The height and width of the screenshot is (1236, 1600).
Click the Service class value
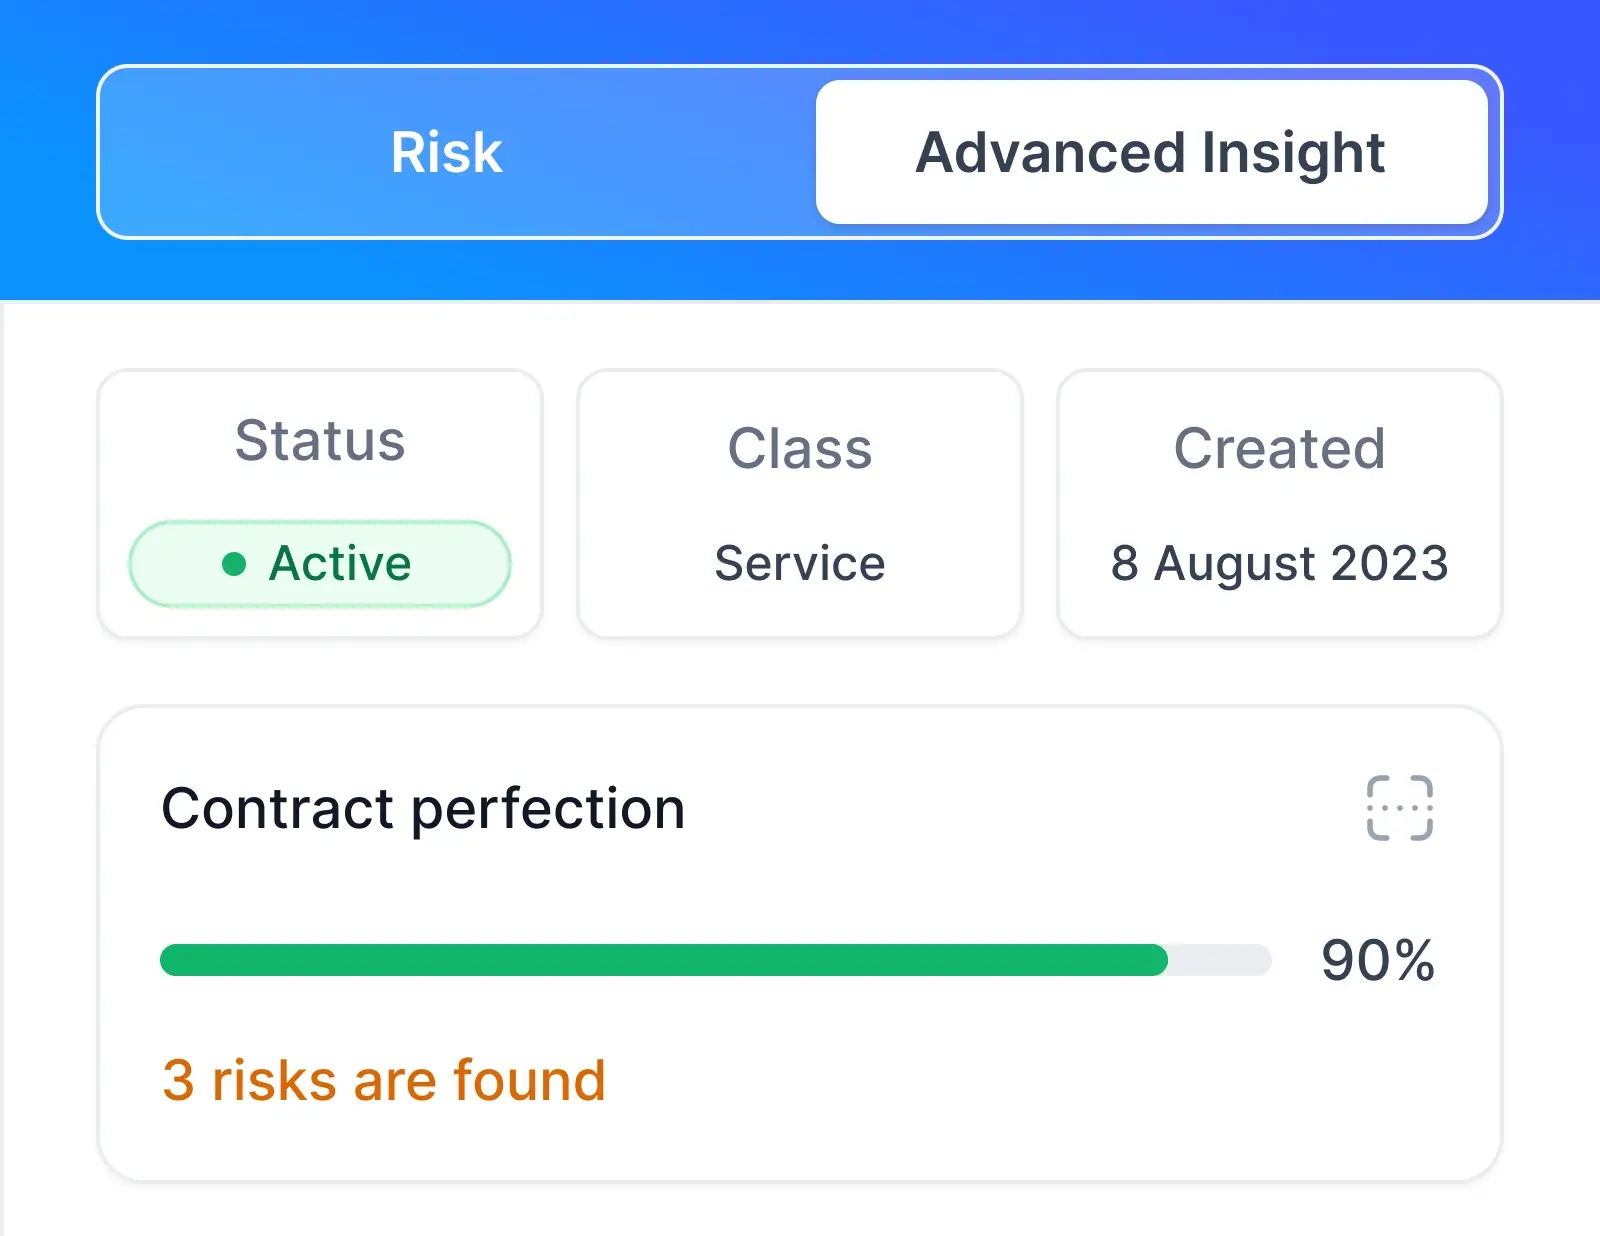800,563
